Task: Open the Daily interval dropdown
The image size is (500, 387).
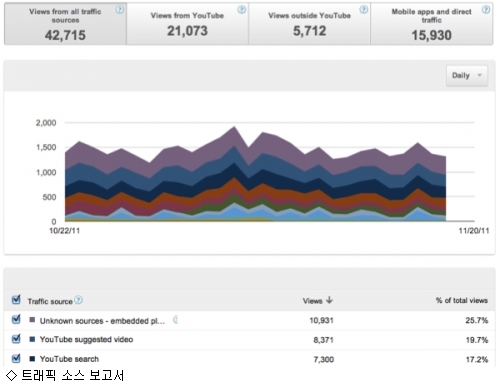Action: [467, 76]
